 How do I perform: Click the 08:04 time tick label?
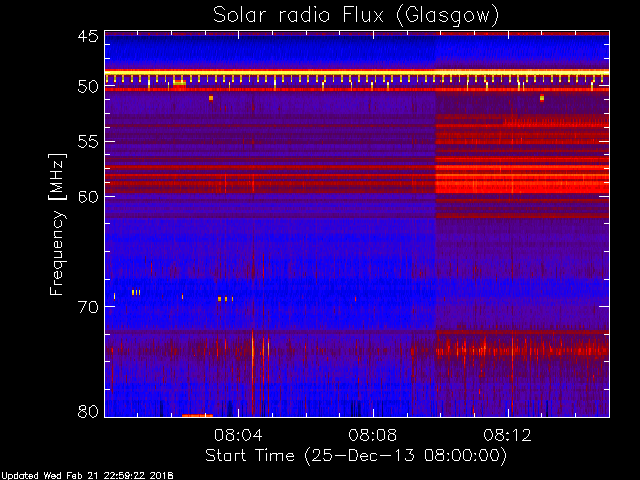coord(238,435)
